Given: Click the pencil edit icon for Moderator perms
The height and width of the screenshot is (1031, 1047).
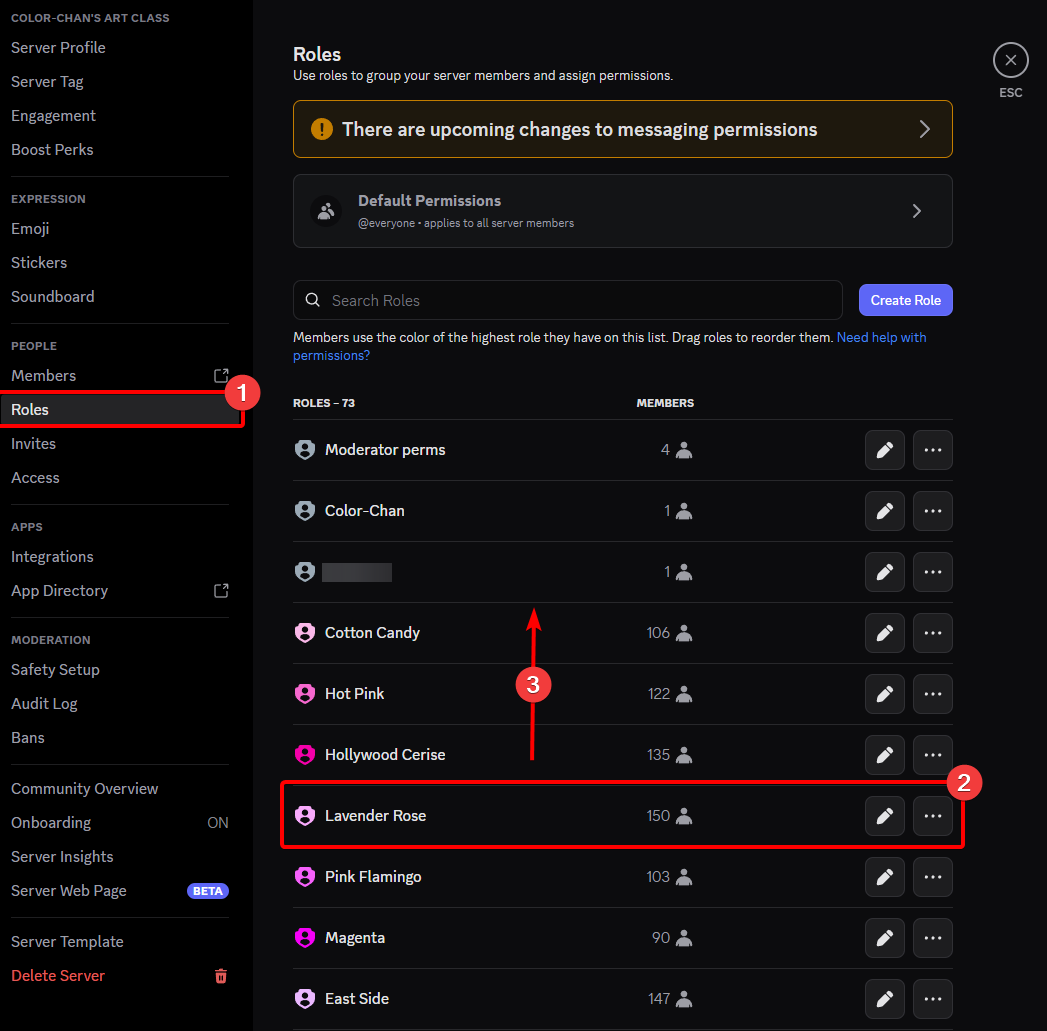Looking at the screenshot, I should 884,450.
